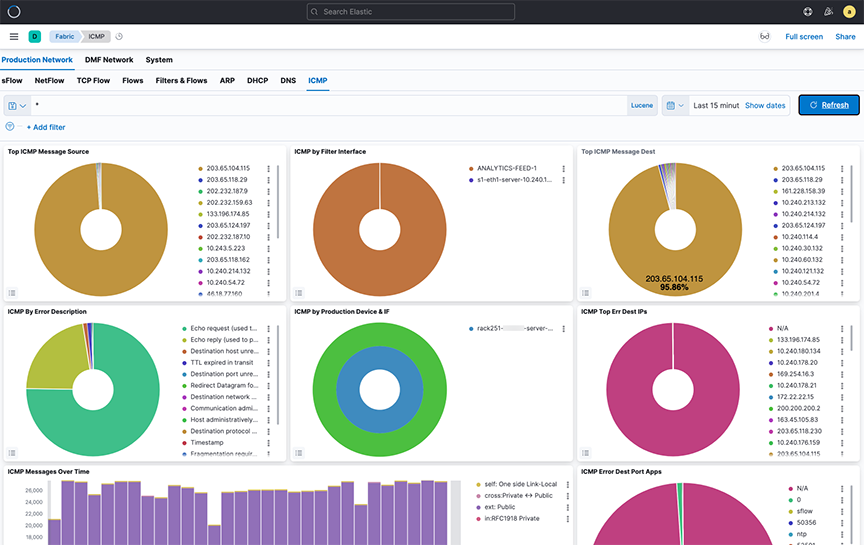Click the Full screen link
This screenshot has height=545, width=864.
point(804,36)
